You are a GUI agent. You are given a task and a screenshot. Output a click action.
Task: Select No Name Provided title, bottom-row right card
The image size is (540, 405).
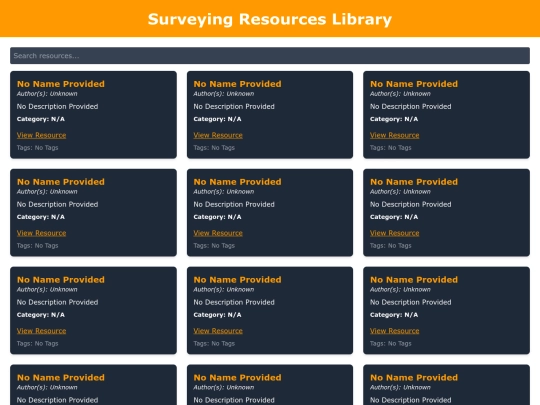[x=414, y=377]
